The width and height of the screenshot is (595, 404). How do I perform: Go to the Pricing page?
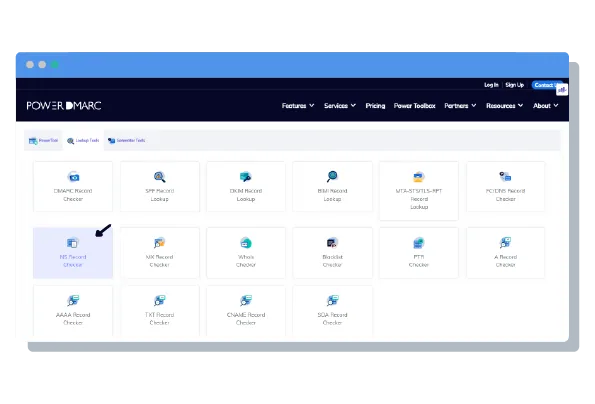pyautogui.click(x=375, y=106)
